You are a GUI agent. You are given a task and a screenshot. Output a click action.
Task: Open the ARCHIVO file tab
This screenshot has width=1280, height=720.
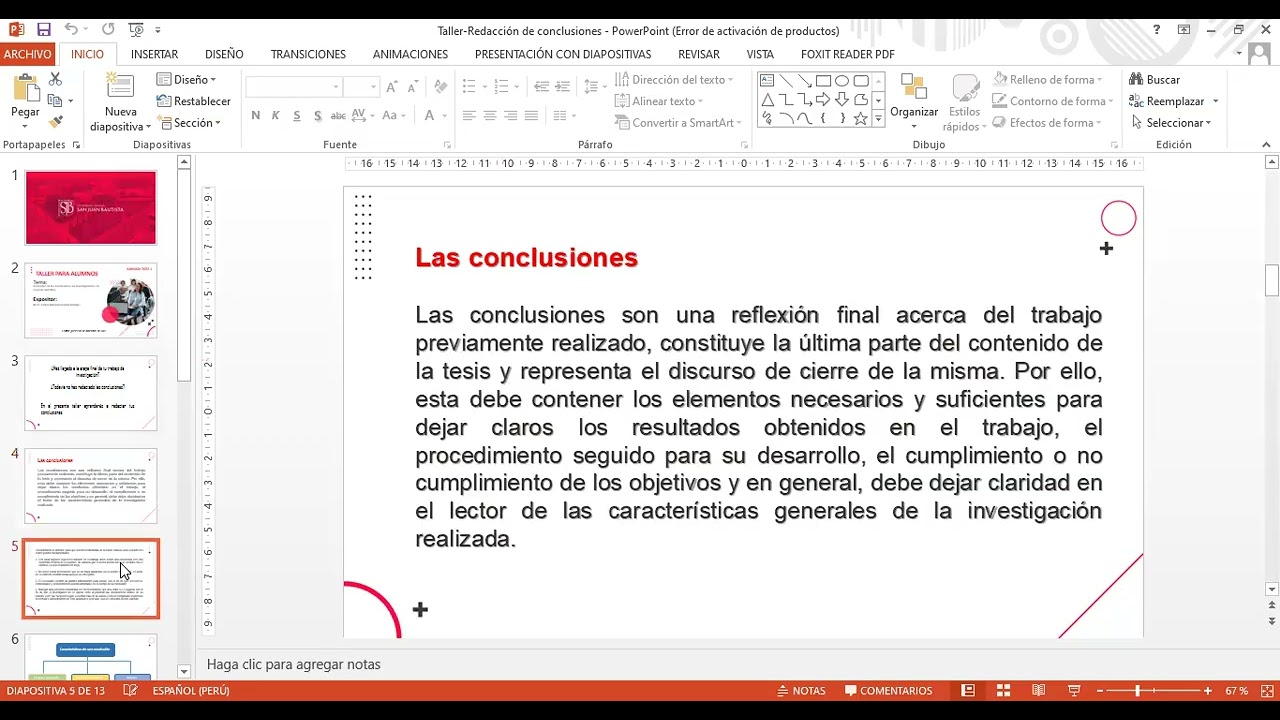[28, 54]
